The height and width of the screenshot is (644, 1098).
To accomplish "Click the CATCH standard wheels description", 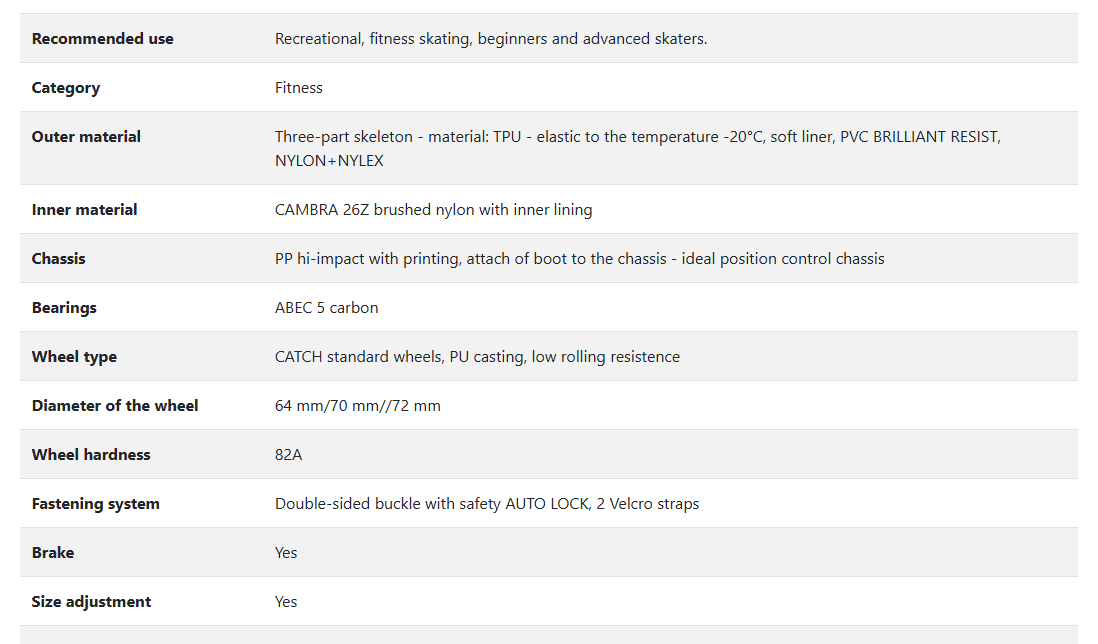I will (477, 357).
